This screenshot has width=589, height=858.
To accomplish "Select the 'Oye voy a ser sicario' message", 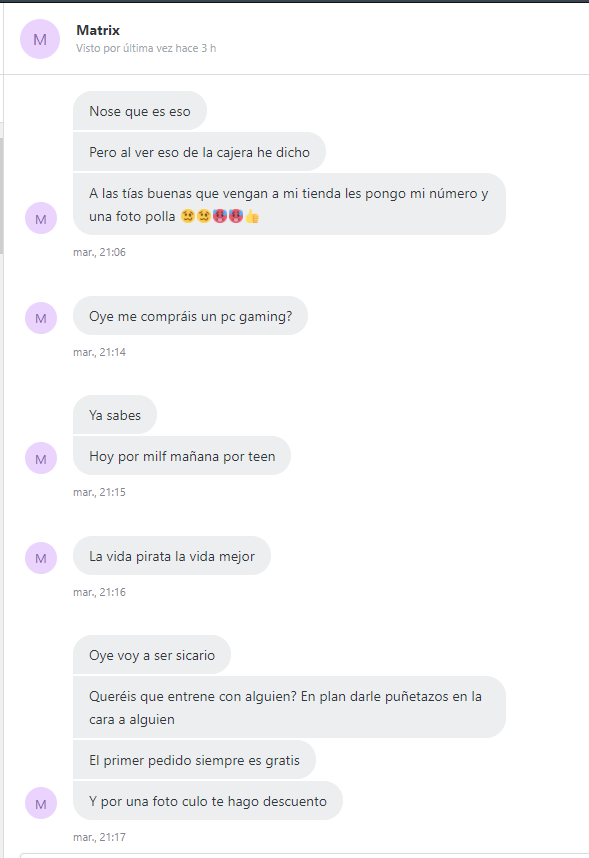I will pyautogui.click(x=152, y=654).
